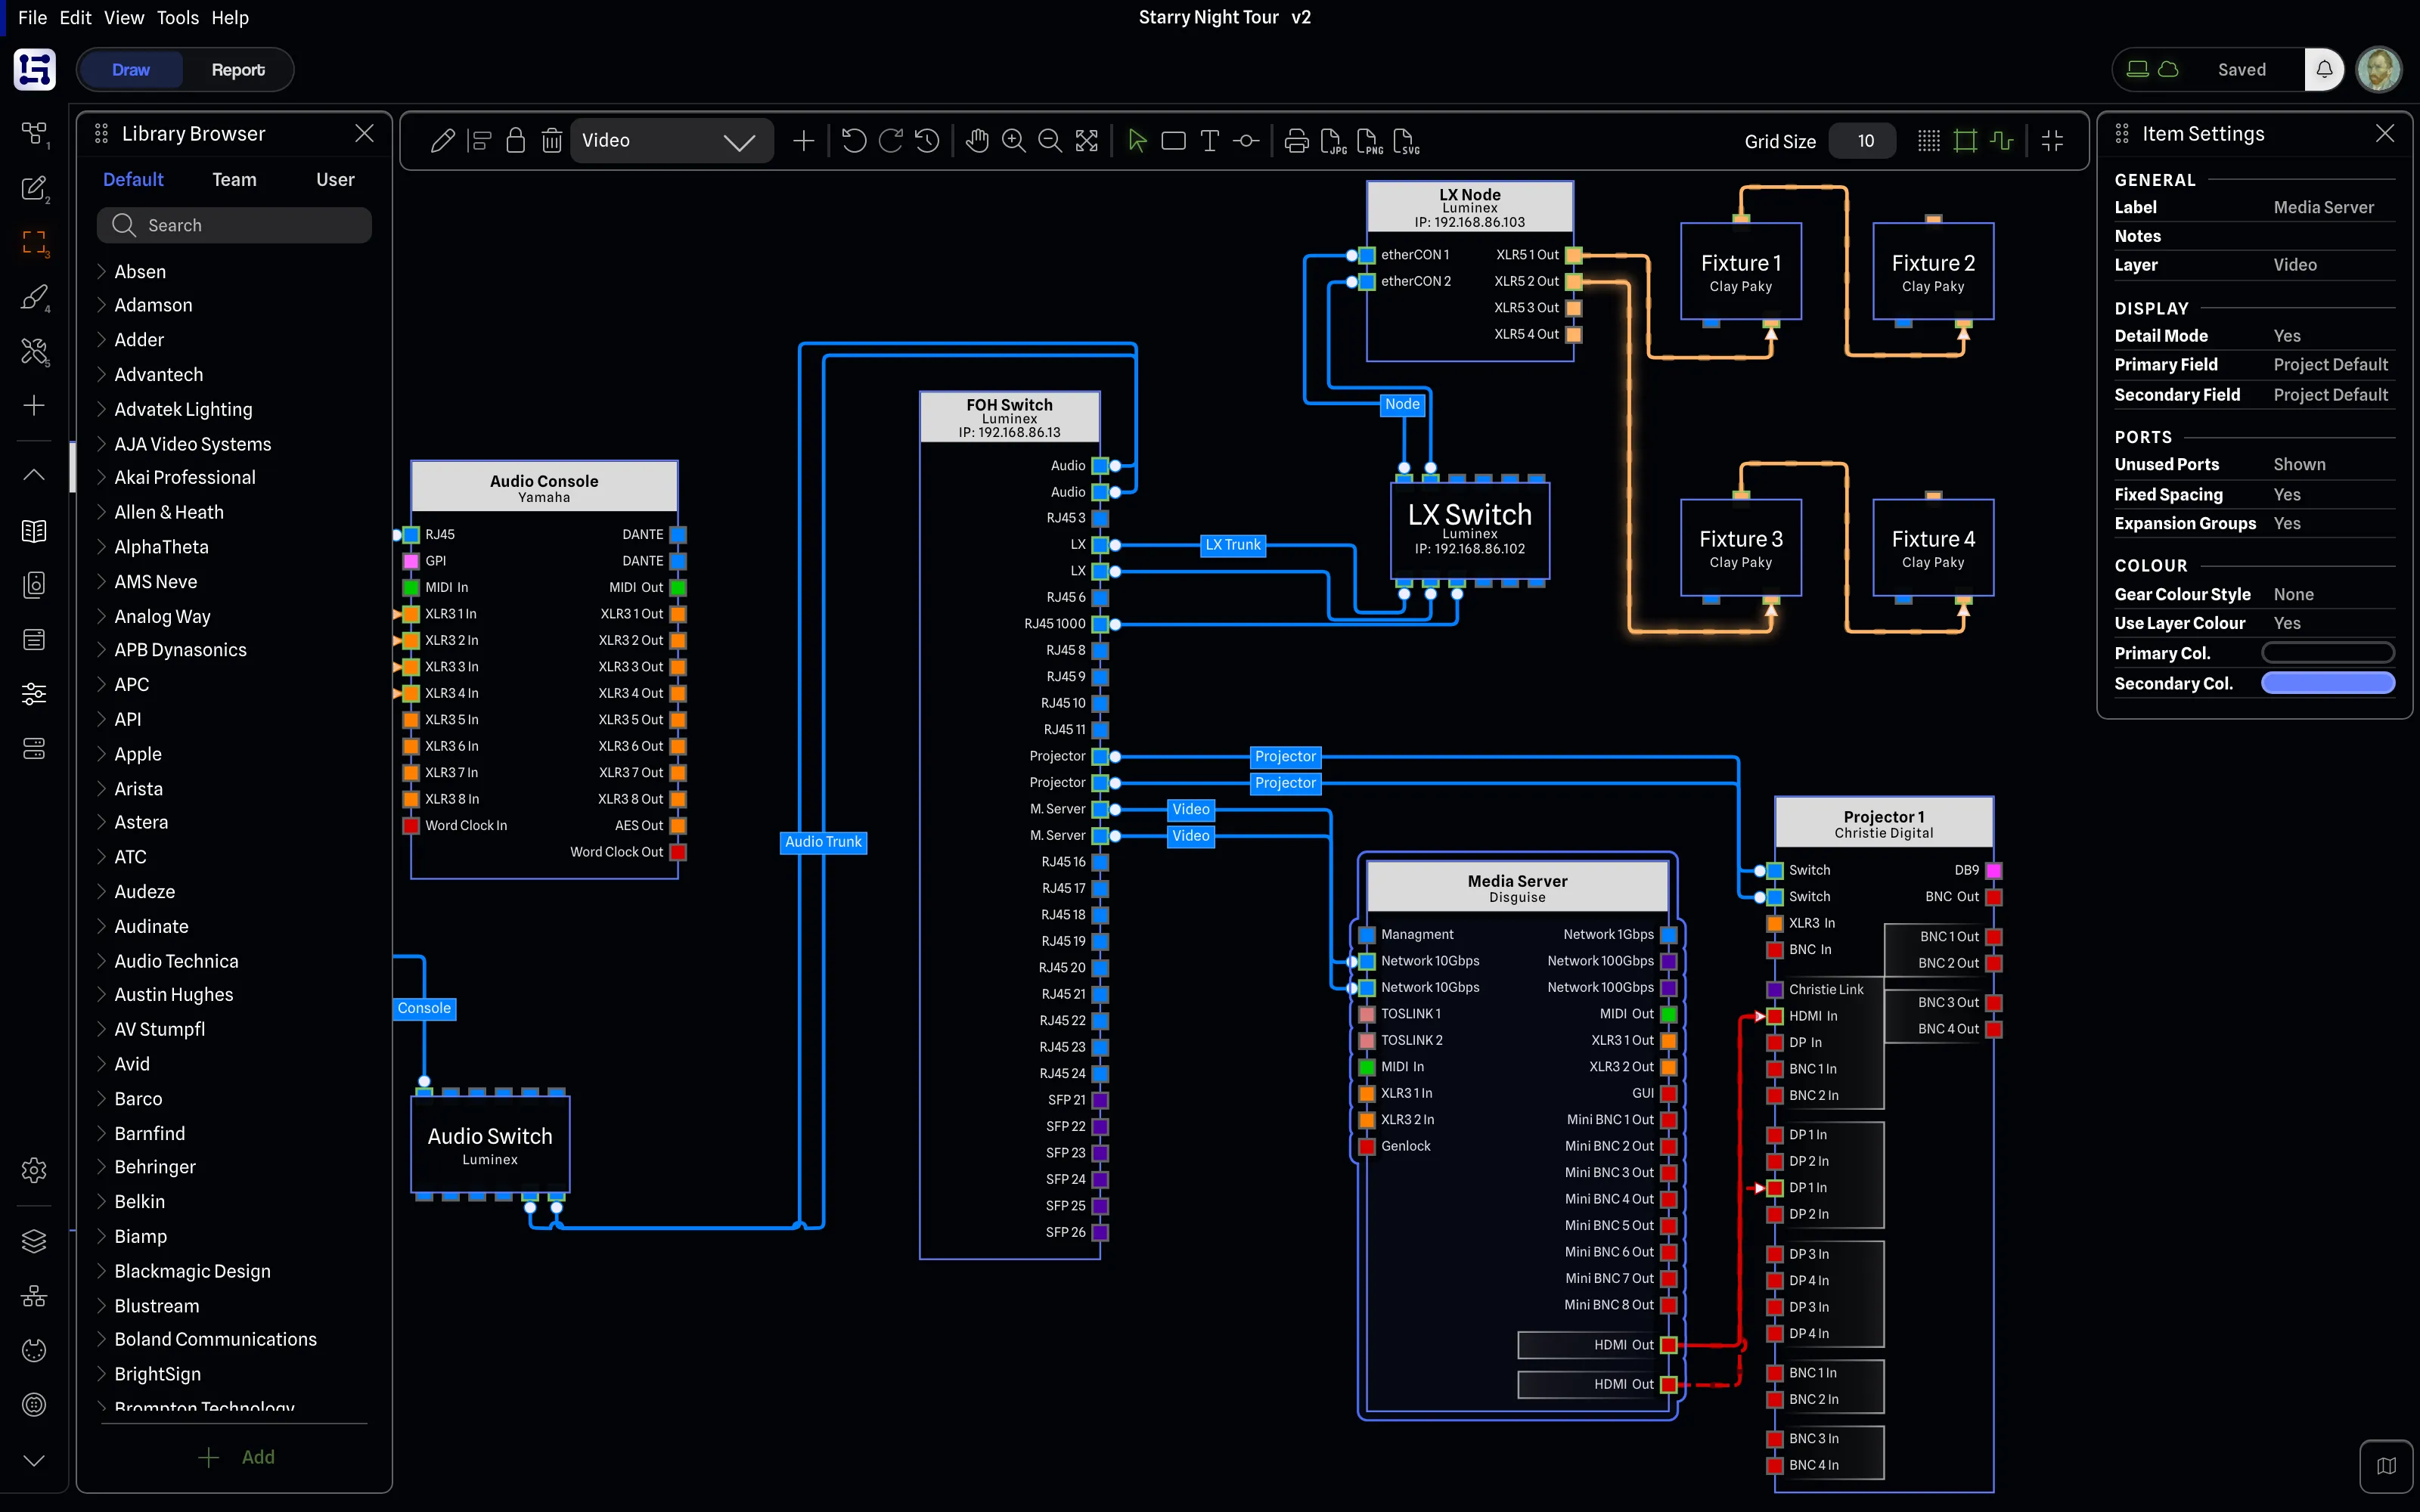This screenshot has height=1512, width=2420.
Task: Click the Saved status indicator
Action: [x=2241, y=70]
